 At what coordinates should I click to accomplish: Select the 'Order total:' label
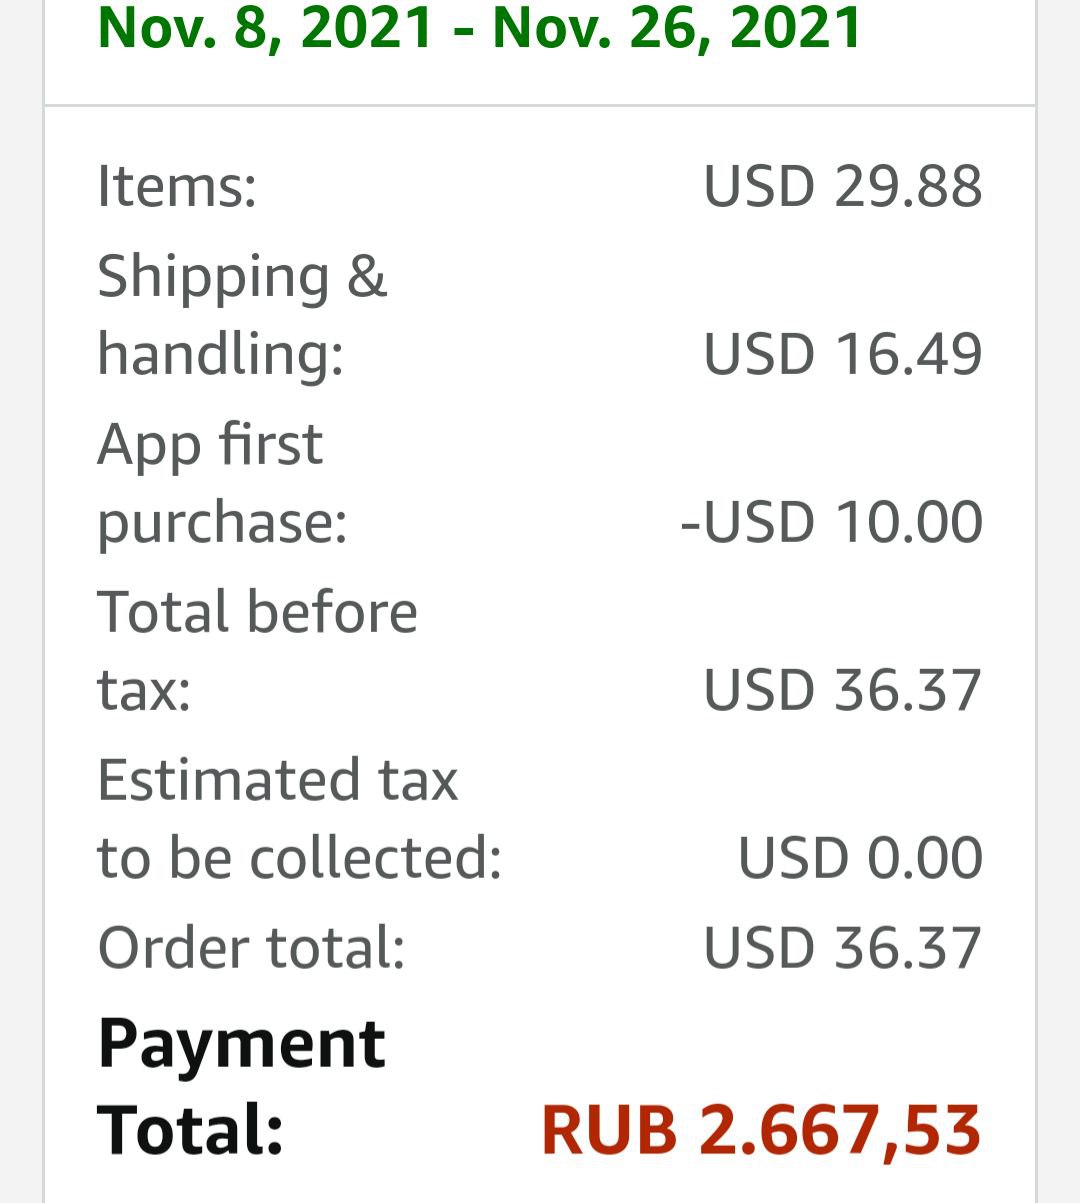pyautogui.click(x=251, y=947)
